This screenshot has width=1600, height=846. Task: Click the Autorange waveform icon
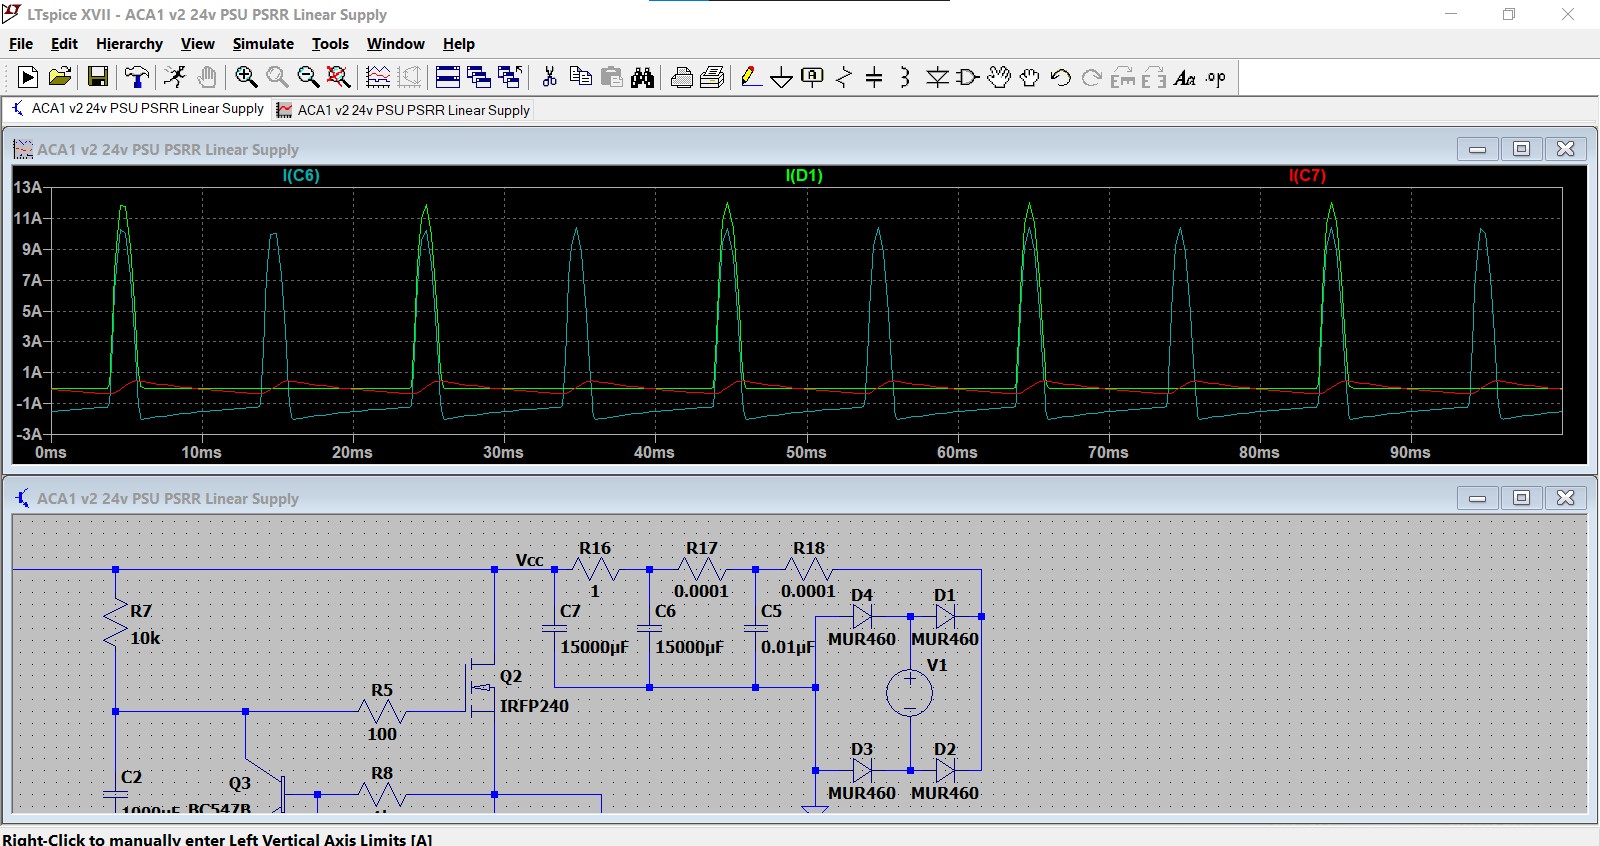tap(378, 77)
